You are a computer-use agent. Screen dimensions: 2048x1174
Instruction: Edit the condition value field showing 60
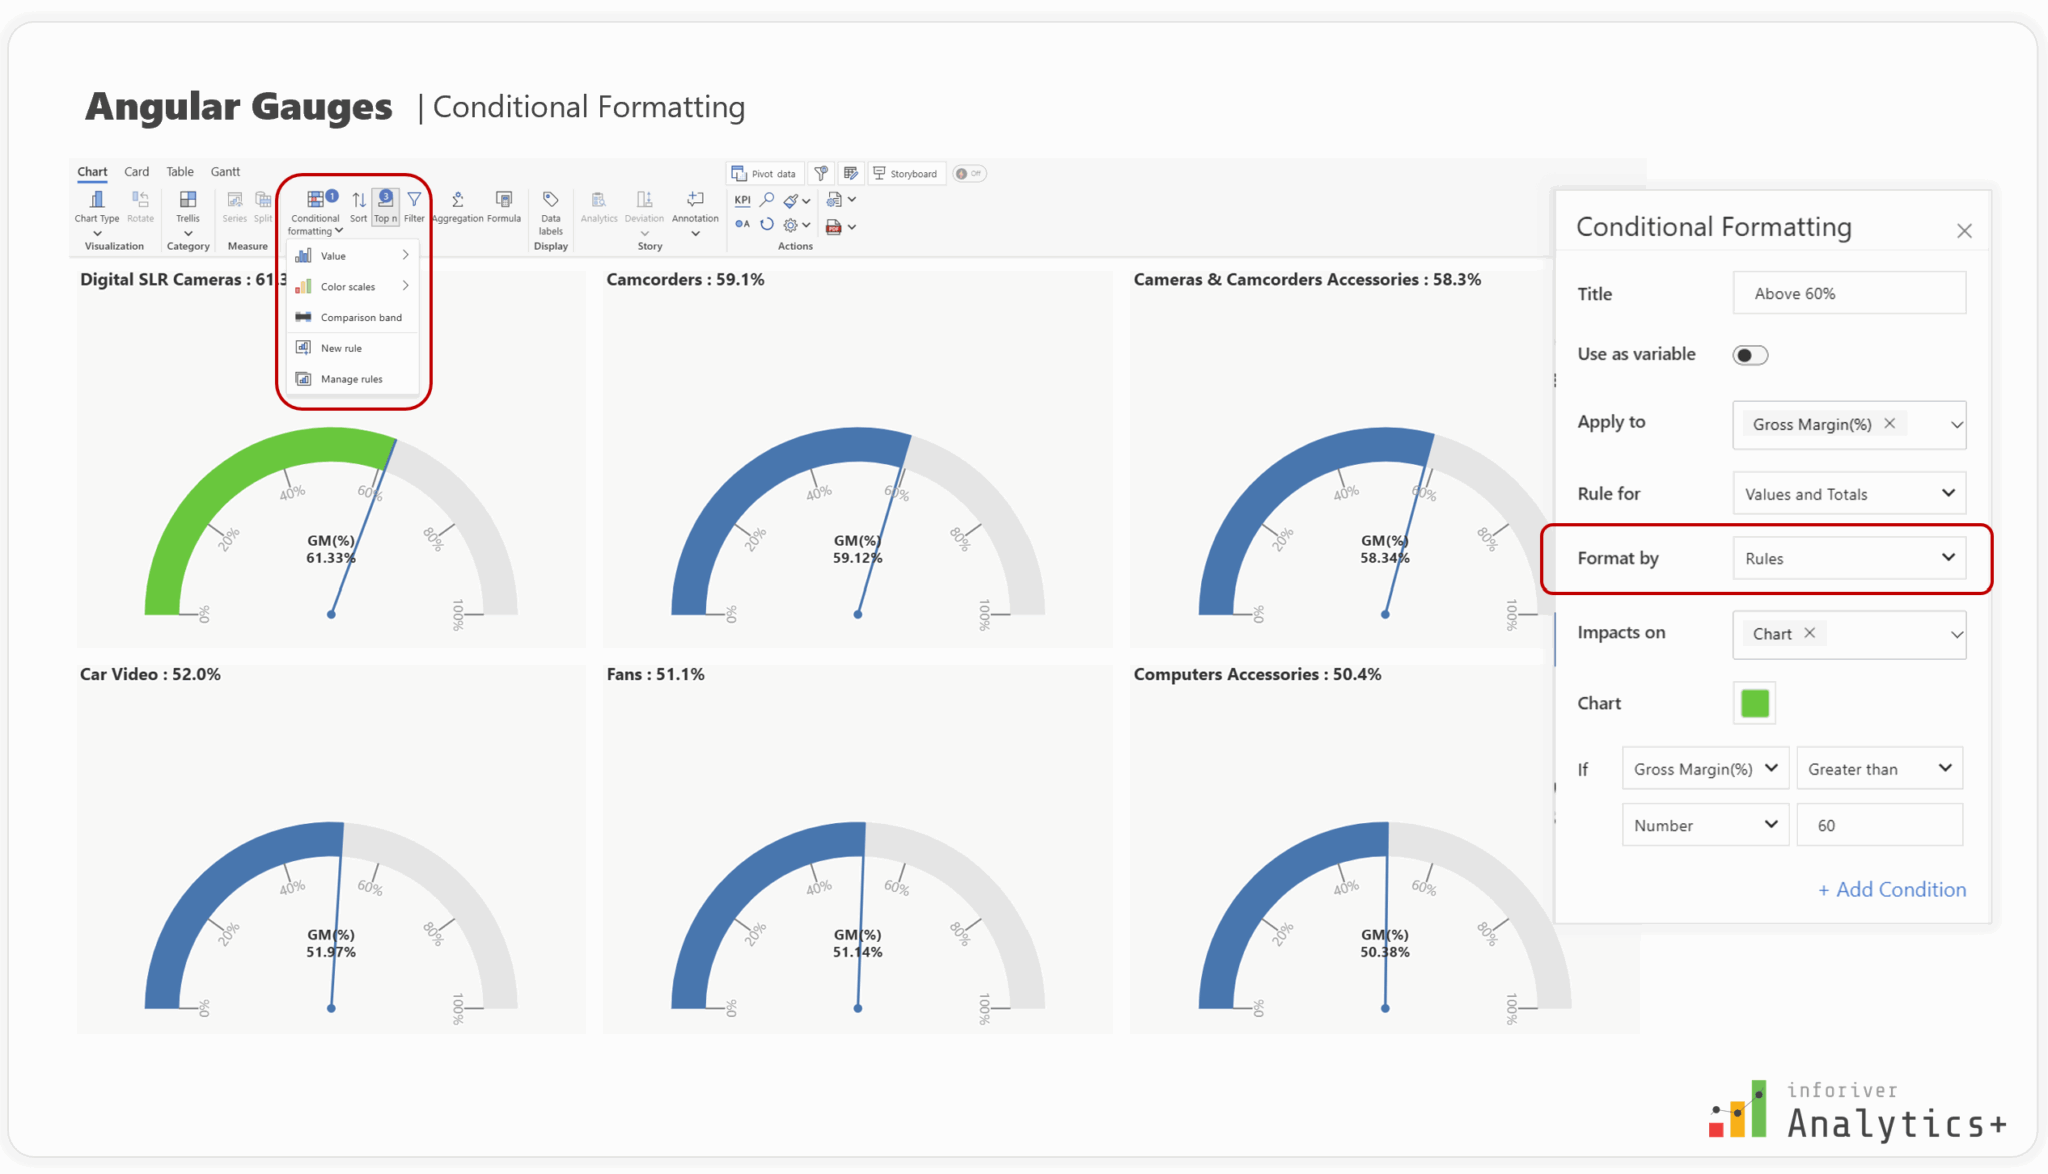(x=1879, y=824)
